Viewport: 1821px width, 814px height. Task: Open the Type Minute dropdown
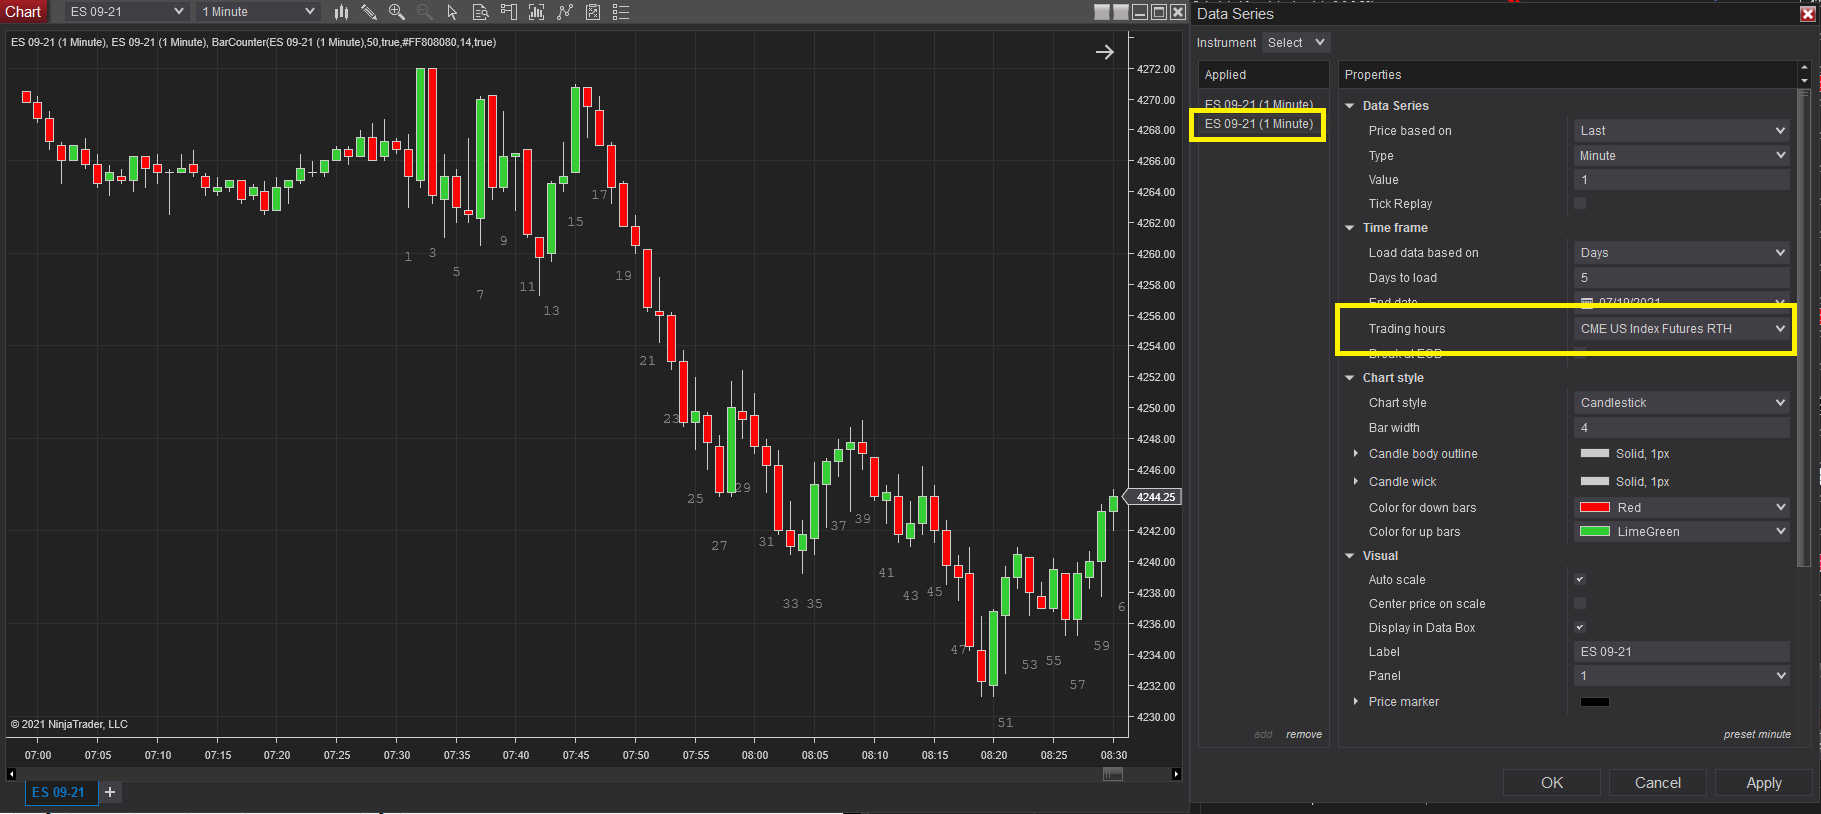pos(1682,155)
